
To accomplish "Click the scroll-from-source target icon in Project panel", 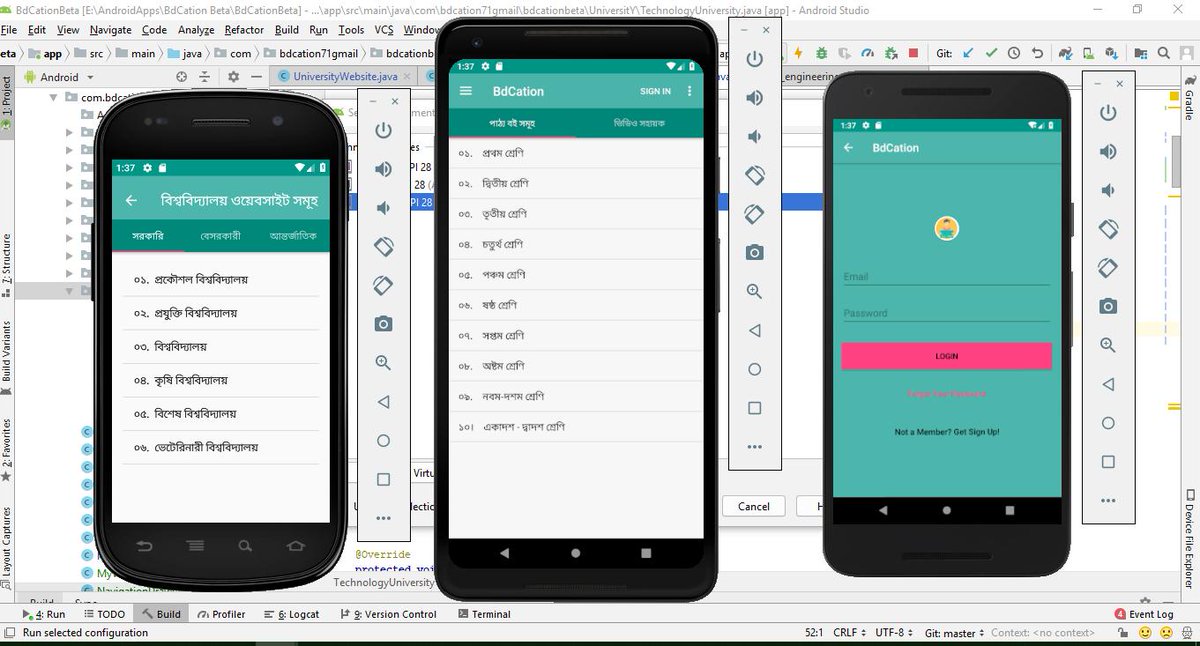I will point(181,76).
